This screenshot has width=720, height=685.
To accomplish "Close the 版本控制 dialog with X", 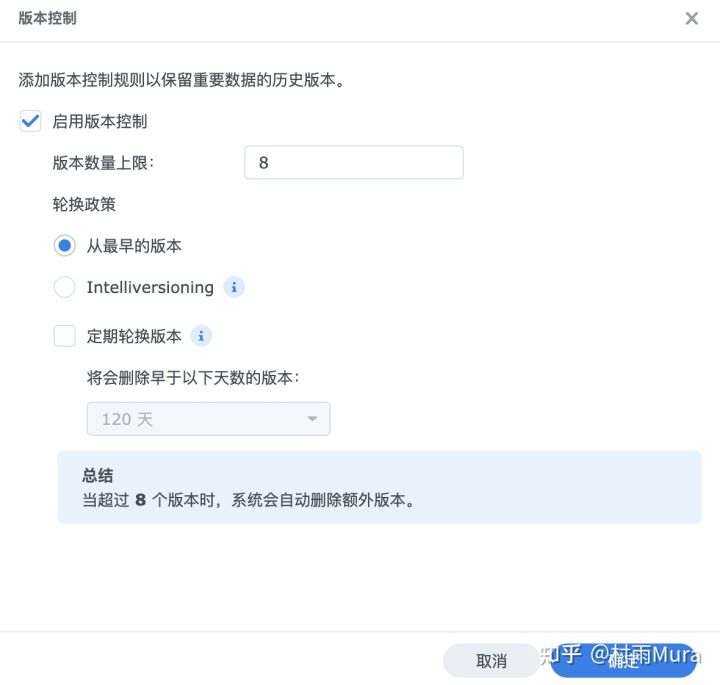I will tap(691, 18).
